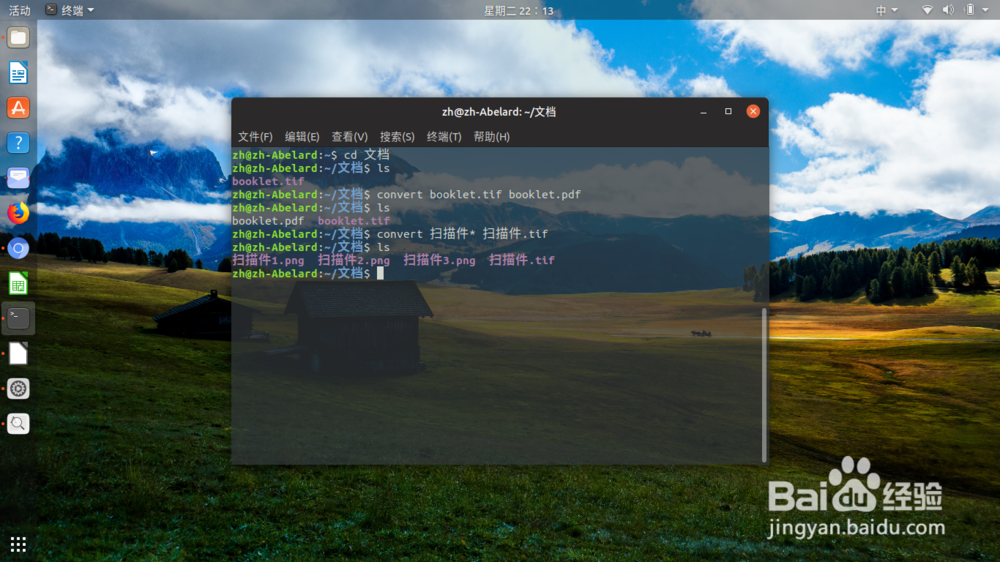Open the 查看(V) menu
The image size is (1000, 562).
[x=349, y=137]
